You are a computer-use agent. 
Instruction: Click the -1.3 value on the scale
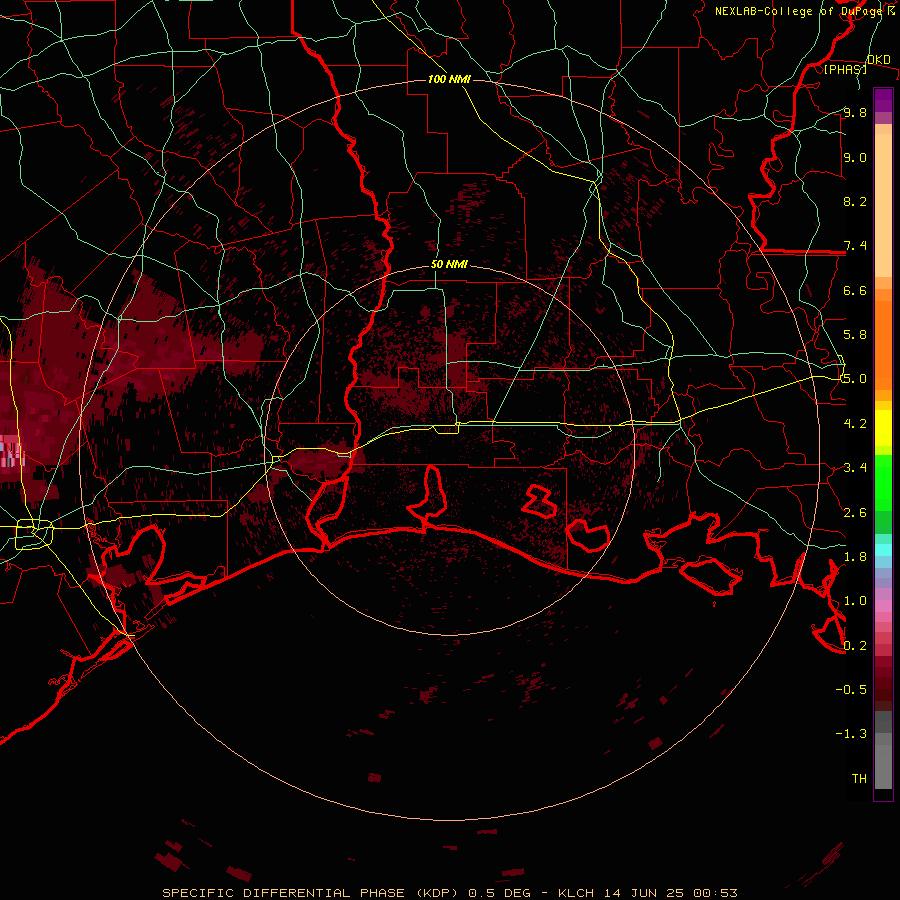tap(851, 734)
